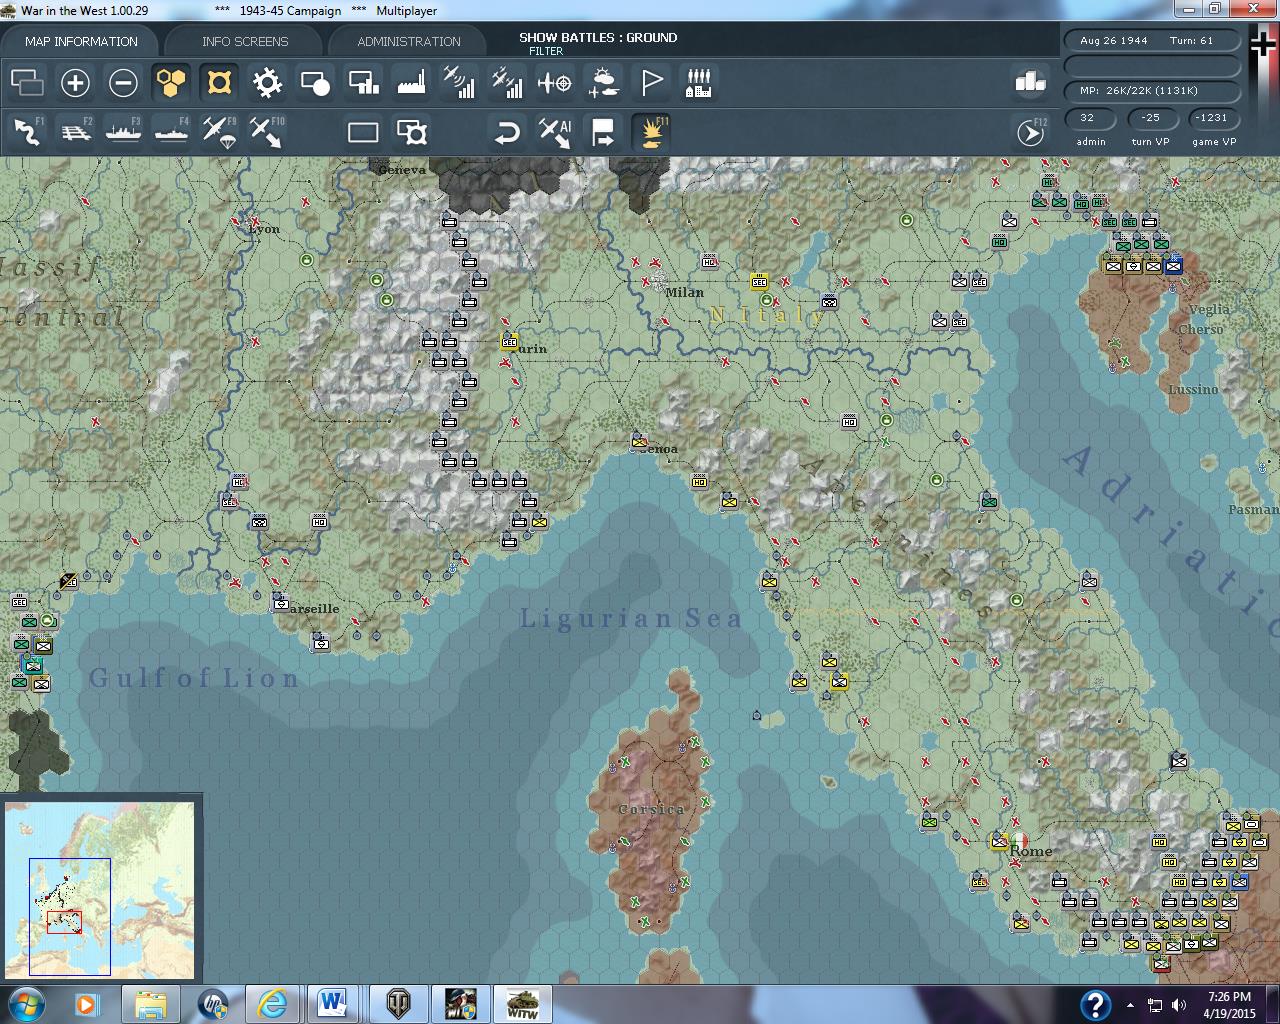Click the twin-plane signal bars icon

pyautogui.click(x=507, y=83)
